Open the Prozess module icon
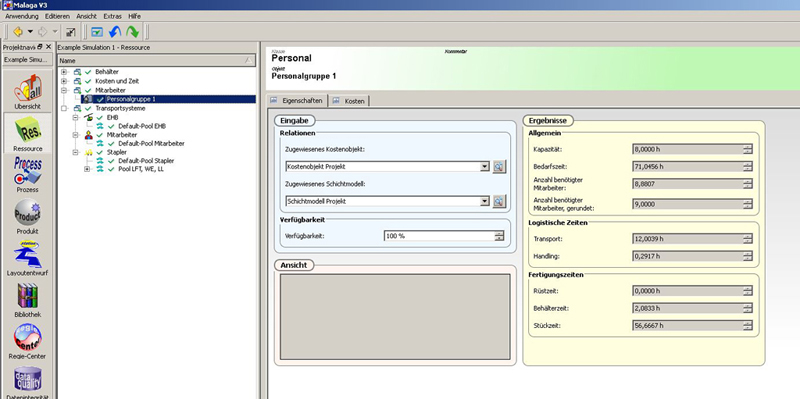 click(x=28, y=171)
